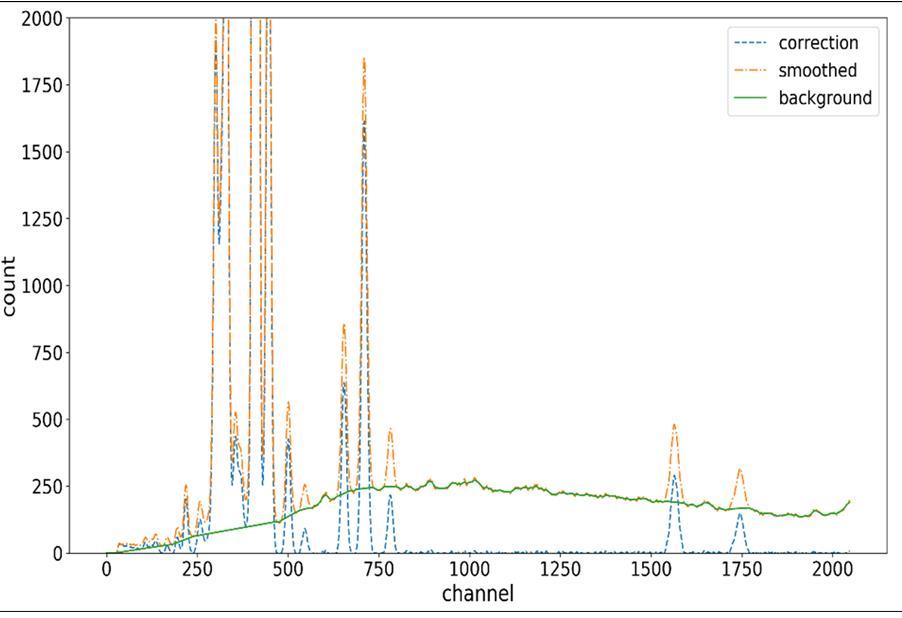The height and width of the screenshot is (618, 902).
Task: Click the 1250 tick label on x-axis
Action: point(560,569)
